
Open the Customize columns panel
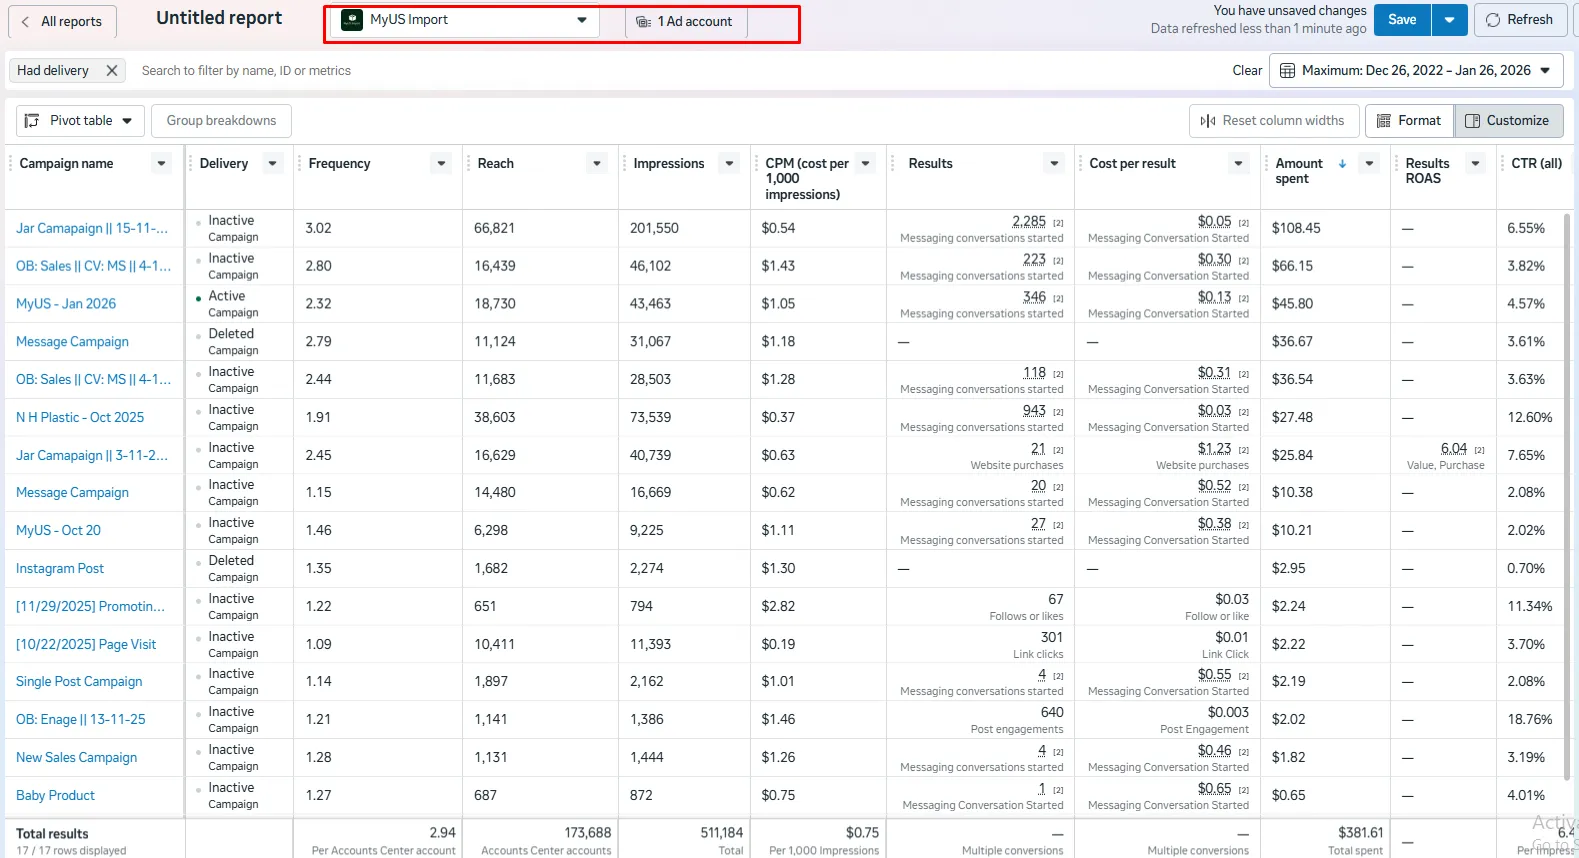click(x=1507, y=121)
